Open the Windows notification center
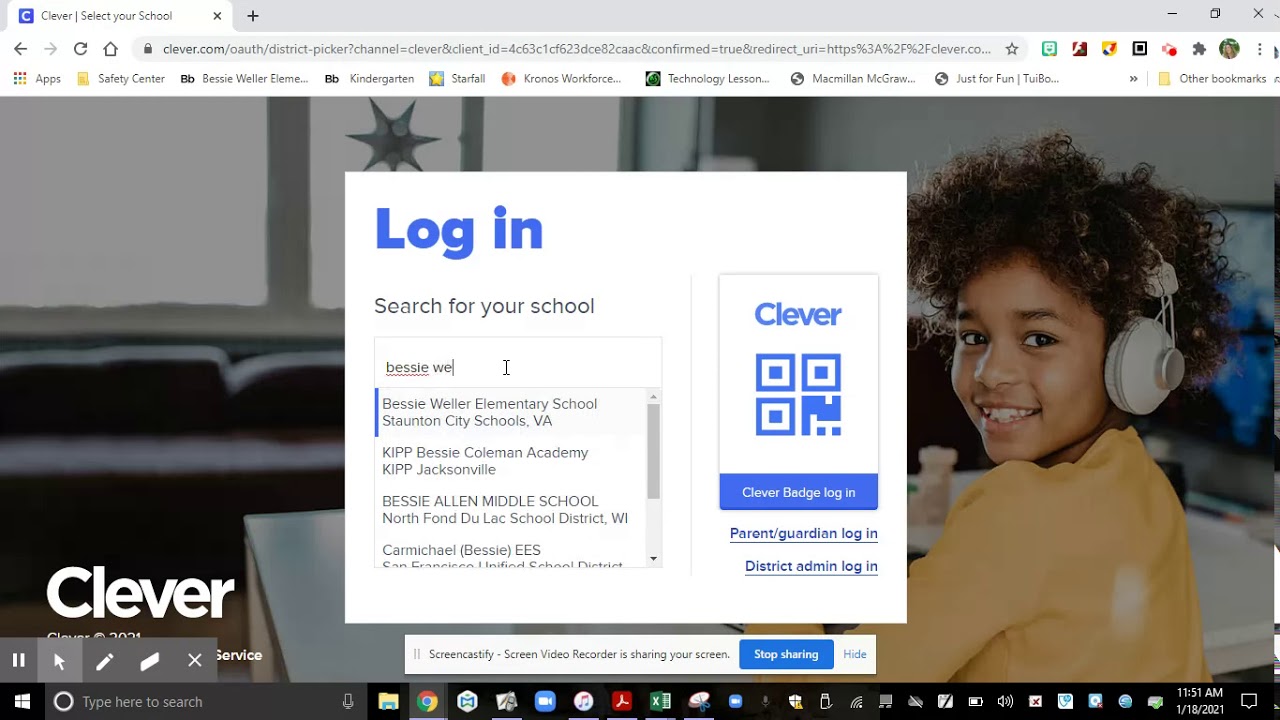1280x720 pixels. 1248,701
